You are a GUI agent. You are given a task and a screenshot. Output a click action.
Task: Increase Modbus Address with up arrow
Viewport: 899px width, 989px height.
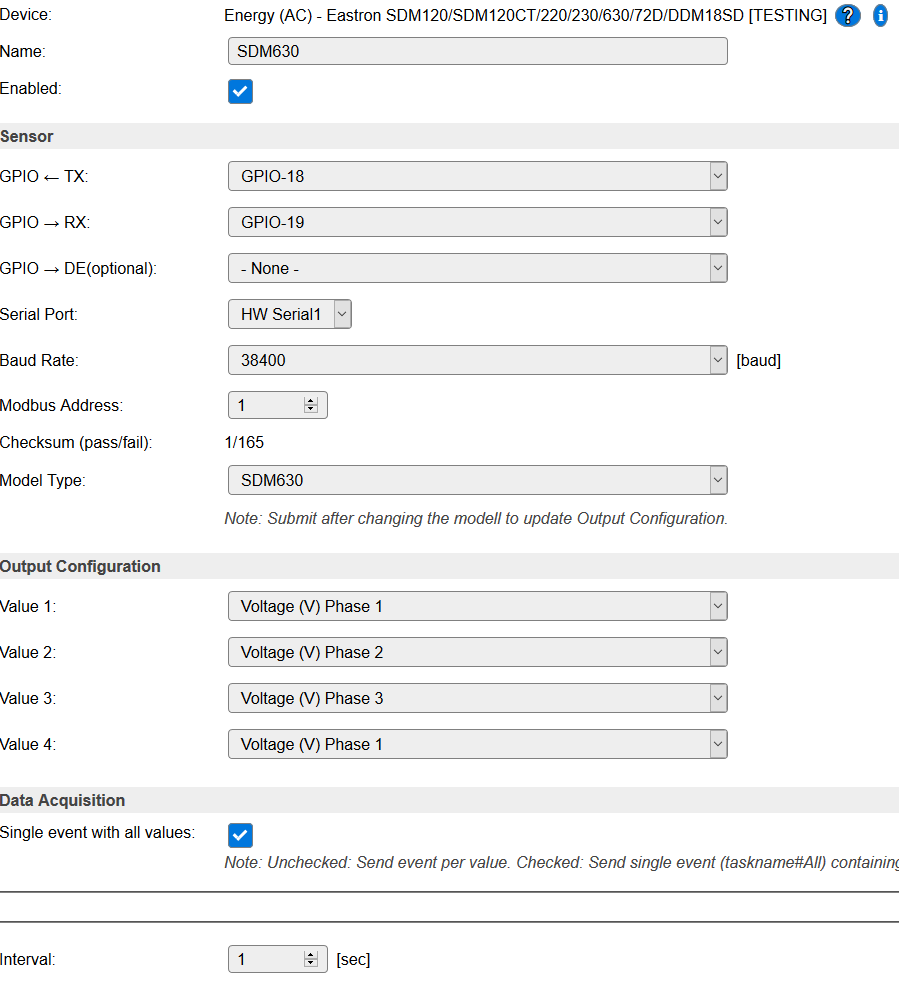pyautogui.click(x=310, y=401)
